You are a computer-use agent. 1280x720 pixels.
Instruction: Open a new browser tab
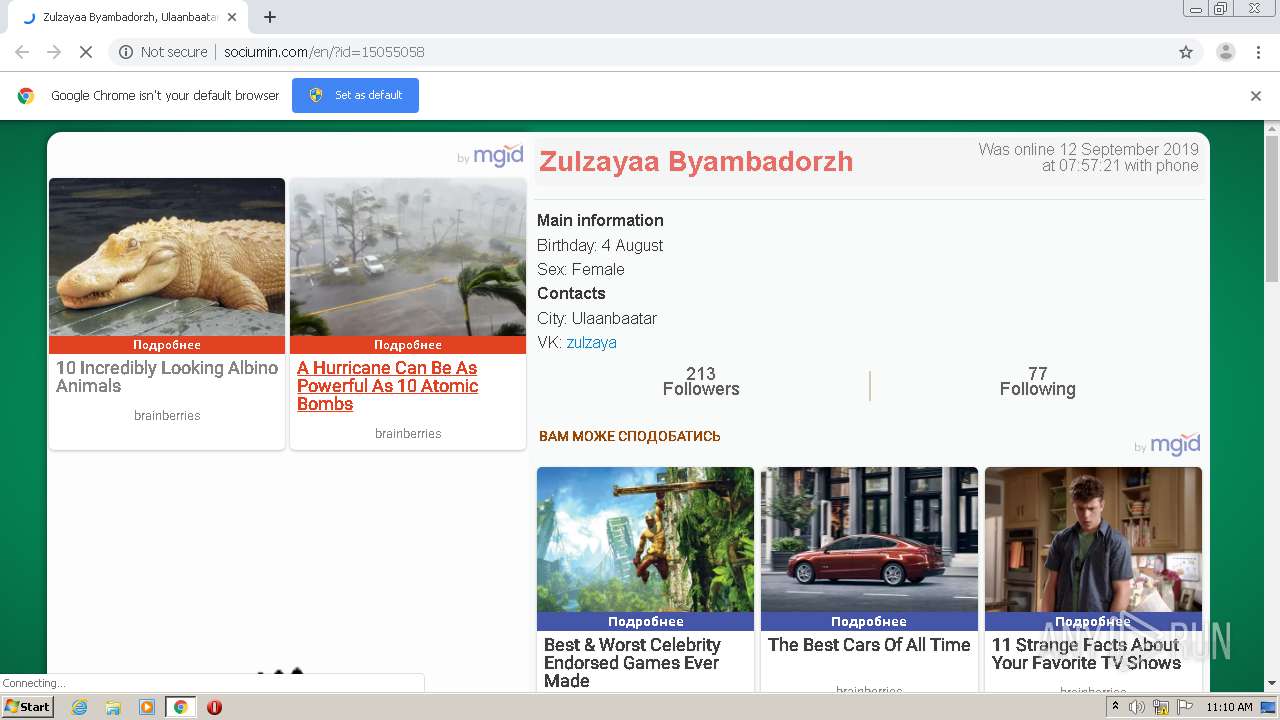270,17
